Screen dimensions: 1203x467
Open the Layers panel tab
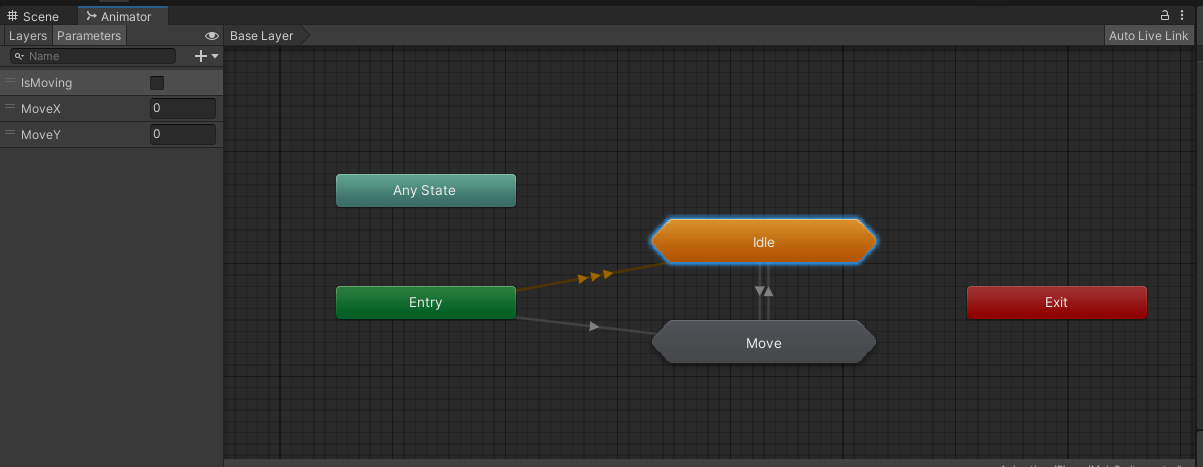click(x=28, y=36)
